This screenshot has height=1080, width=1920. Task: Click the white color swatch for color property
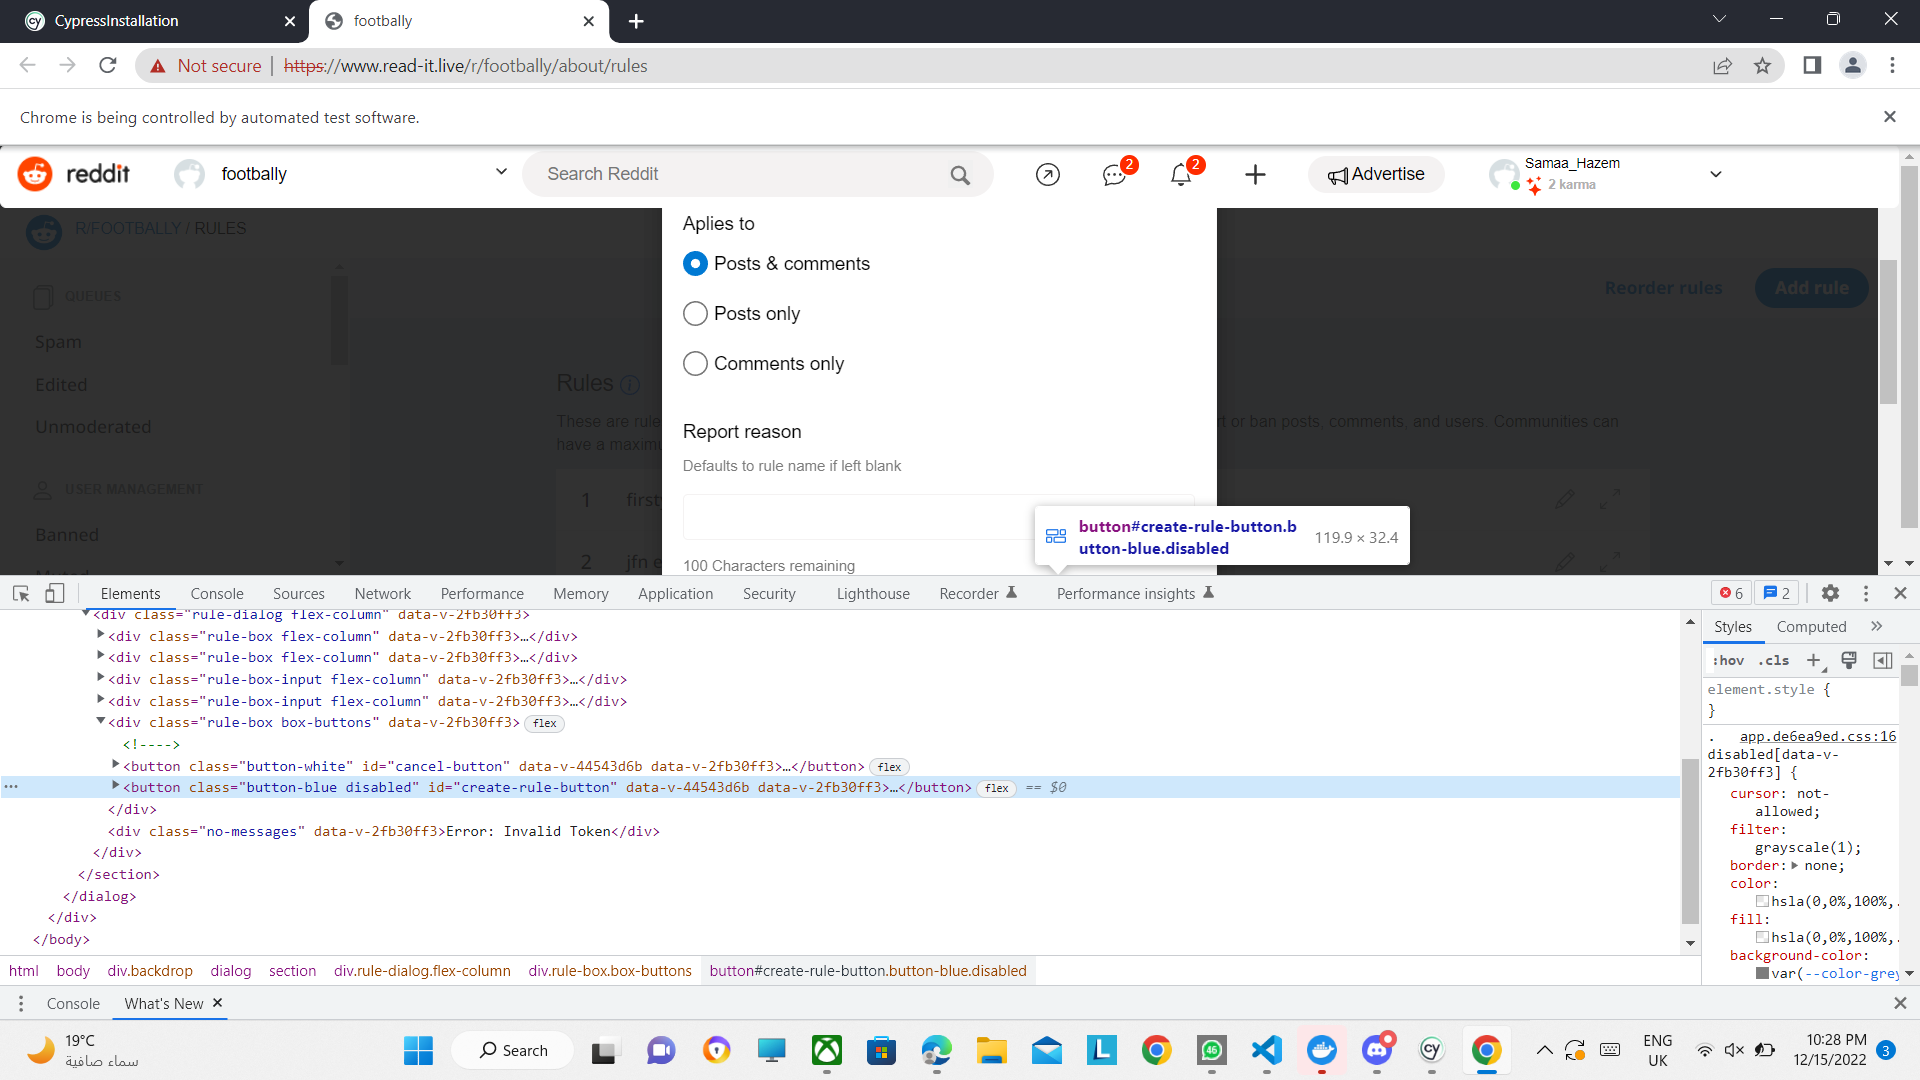[1762, 901]
